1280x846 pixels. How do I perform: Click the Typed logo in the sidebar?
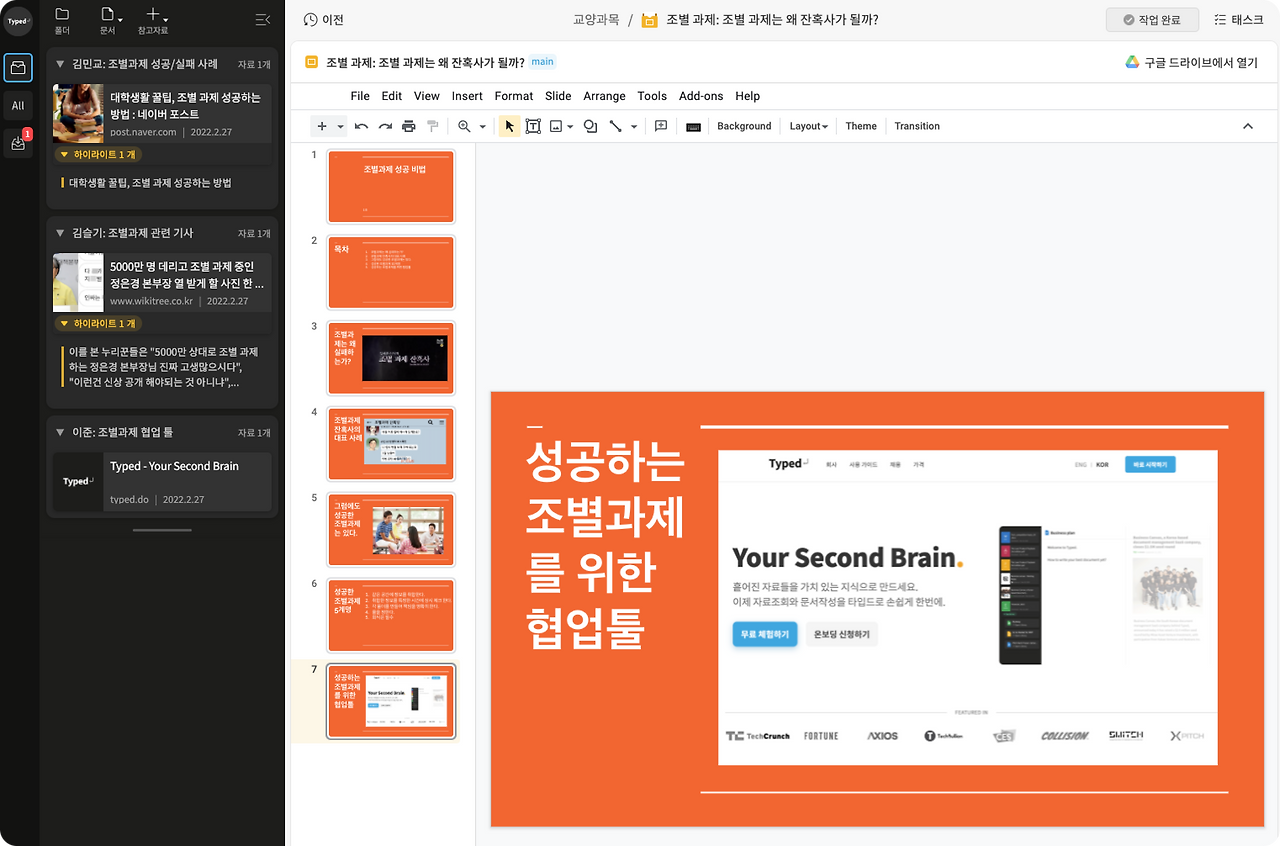(18, 21)
